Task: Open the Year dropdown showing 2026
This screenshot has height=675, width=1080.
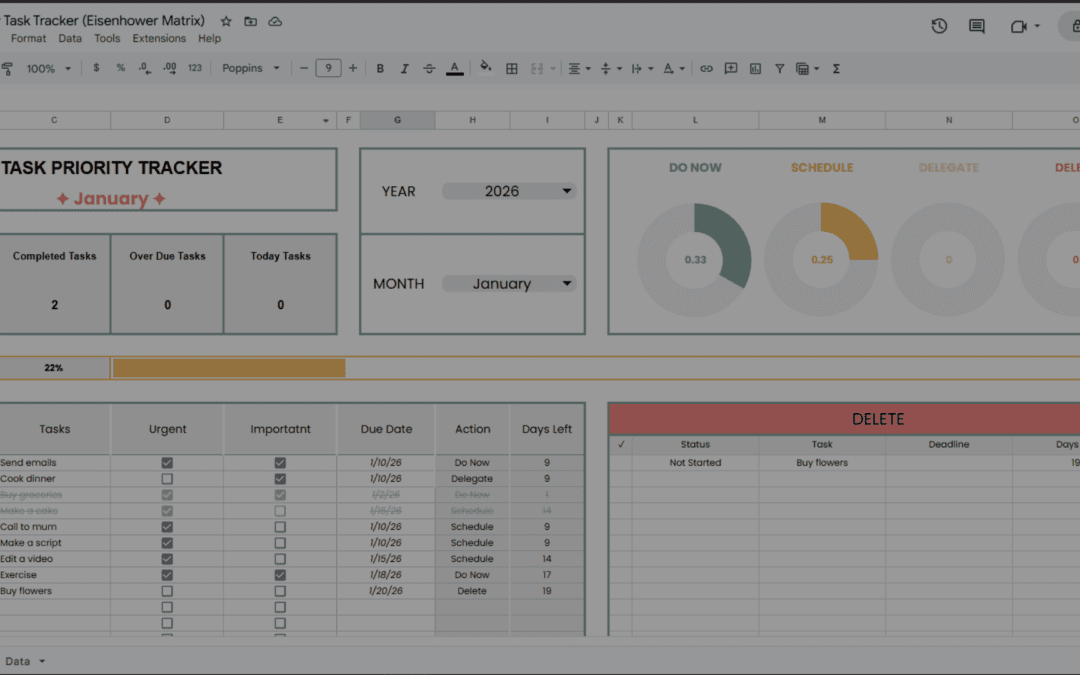Action: pyautogui.click(x=509, y=190)
